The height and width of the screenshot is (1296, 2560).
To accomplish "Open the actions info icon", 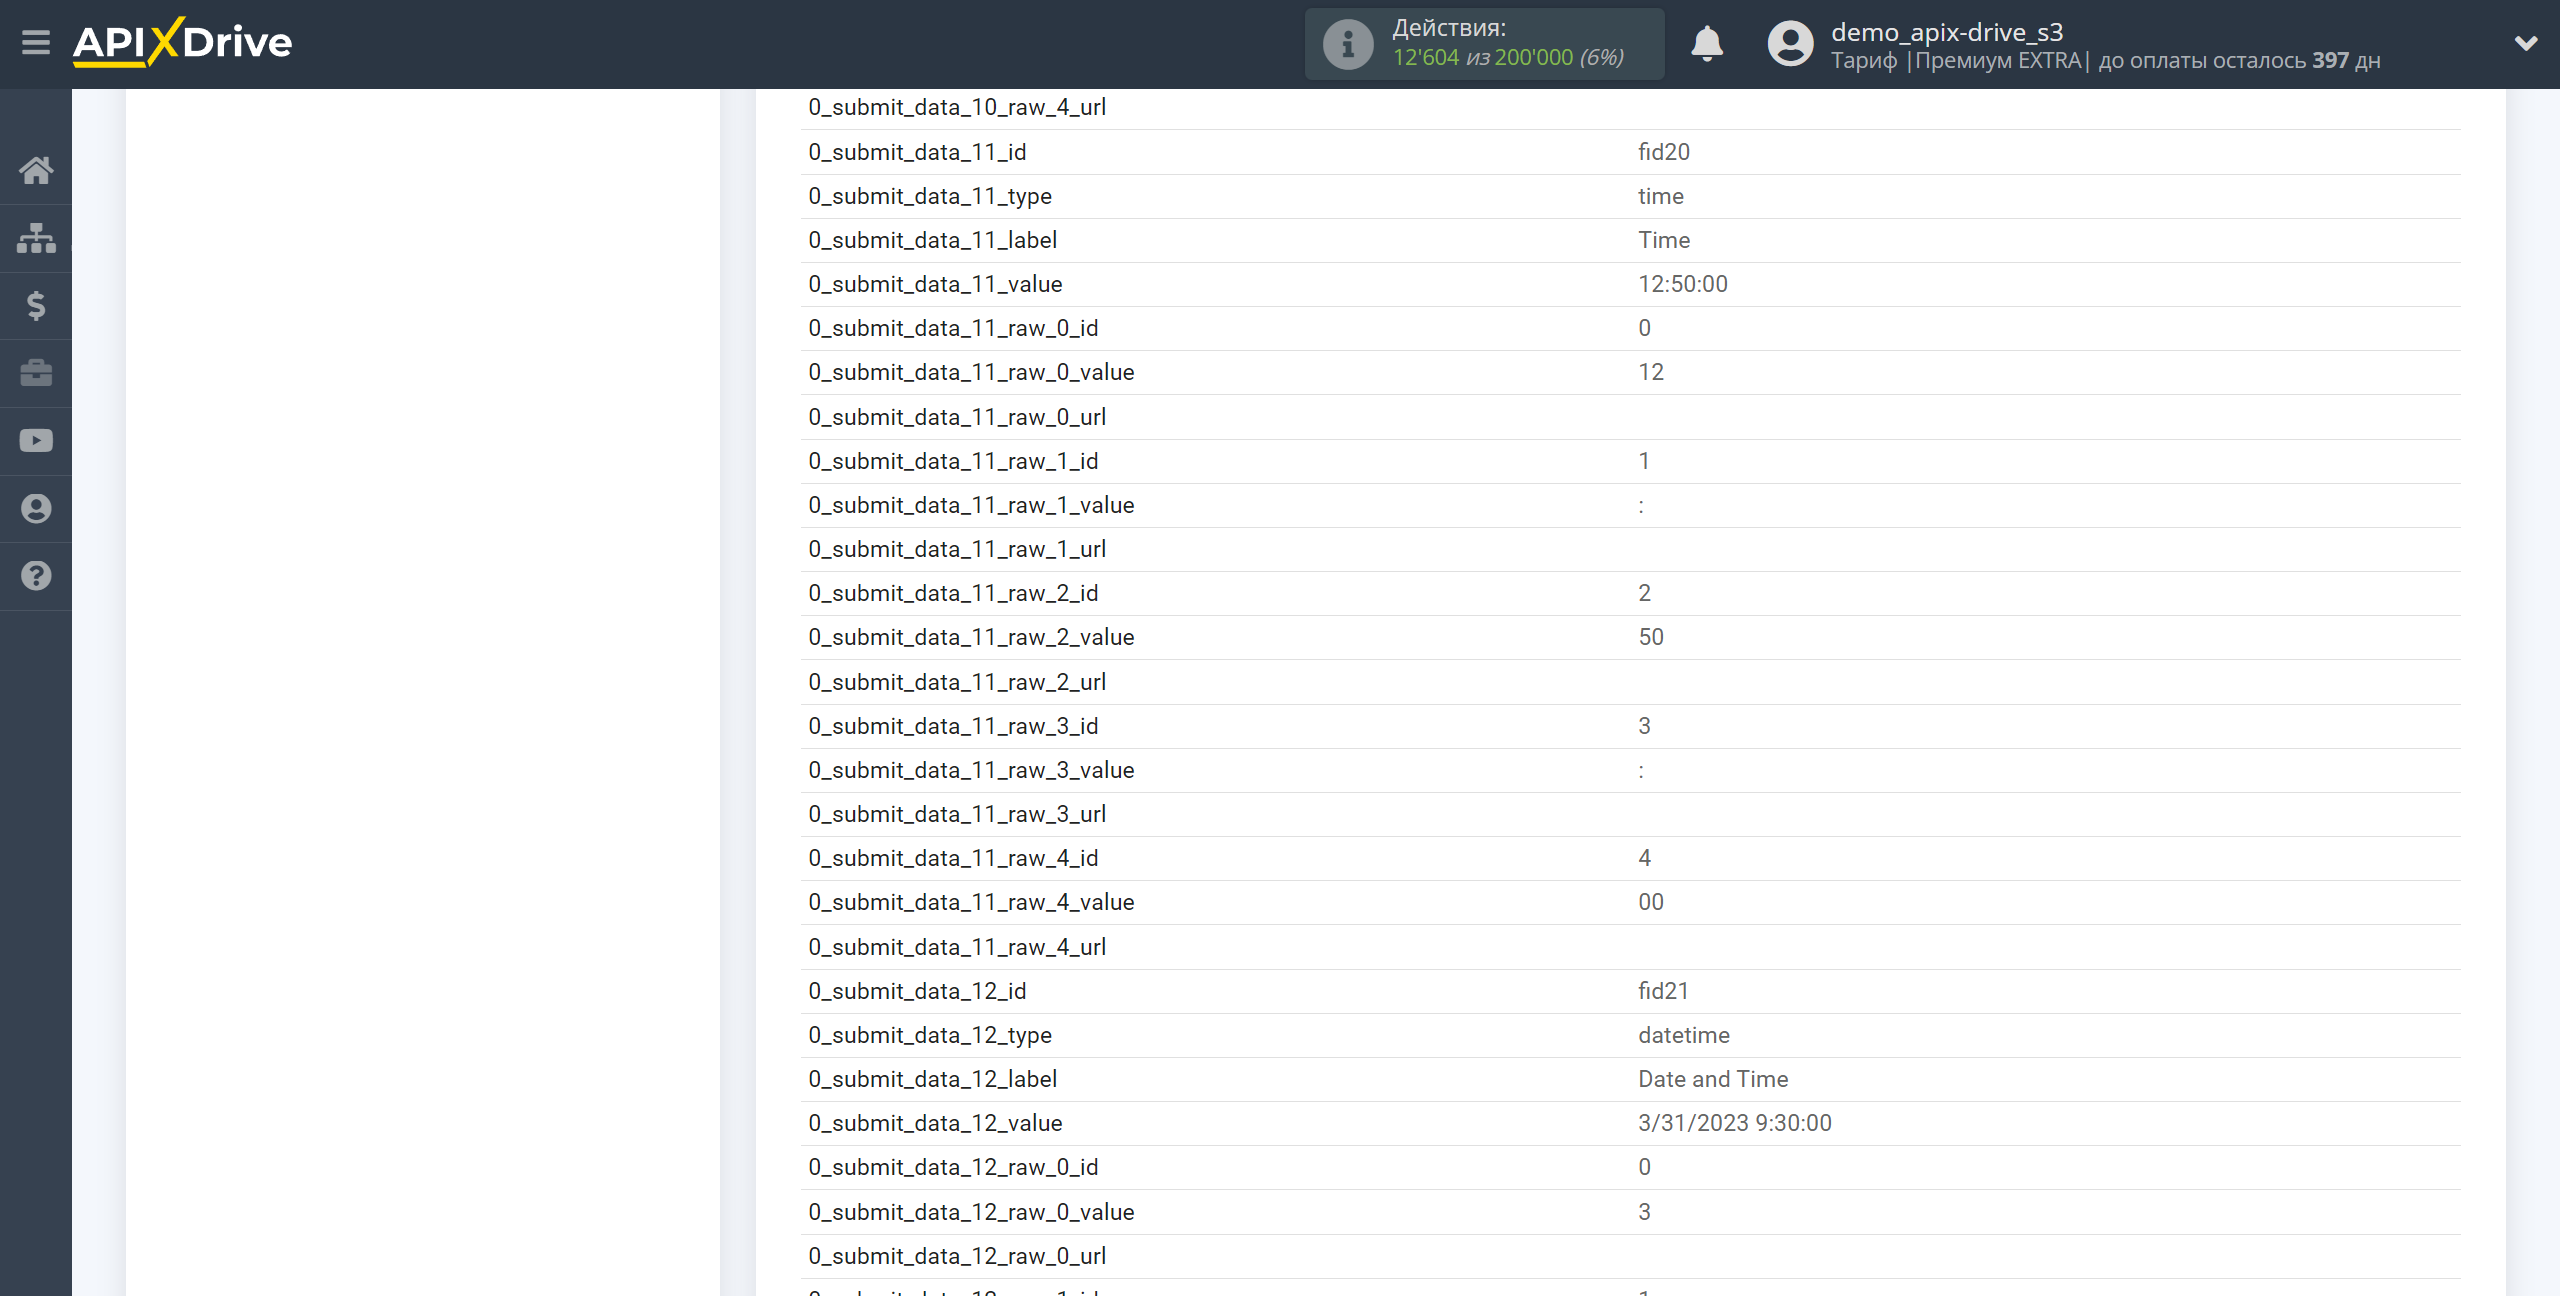I will tap(1348, 44).
